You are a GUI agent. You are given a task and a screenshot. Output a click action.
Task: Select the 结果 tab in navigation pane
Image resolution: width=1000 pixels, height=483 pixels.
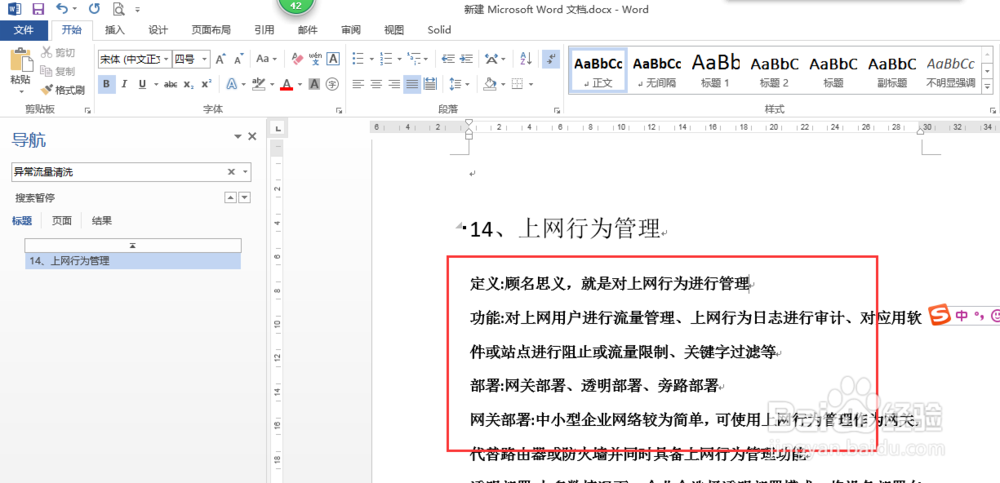[x=102, y=221]
